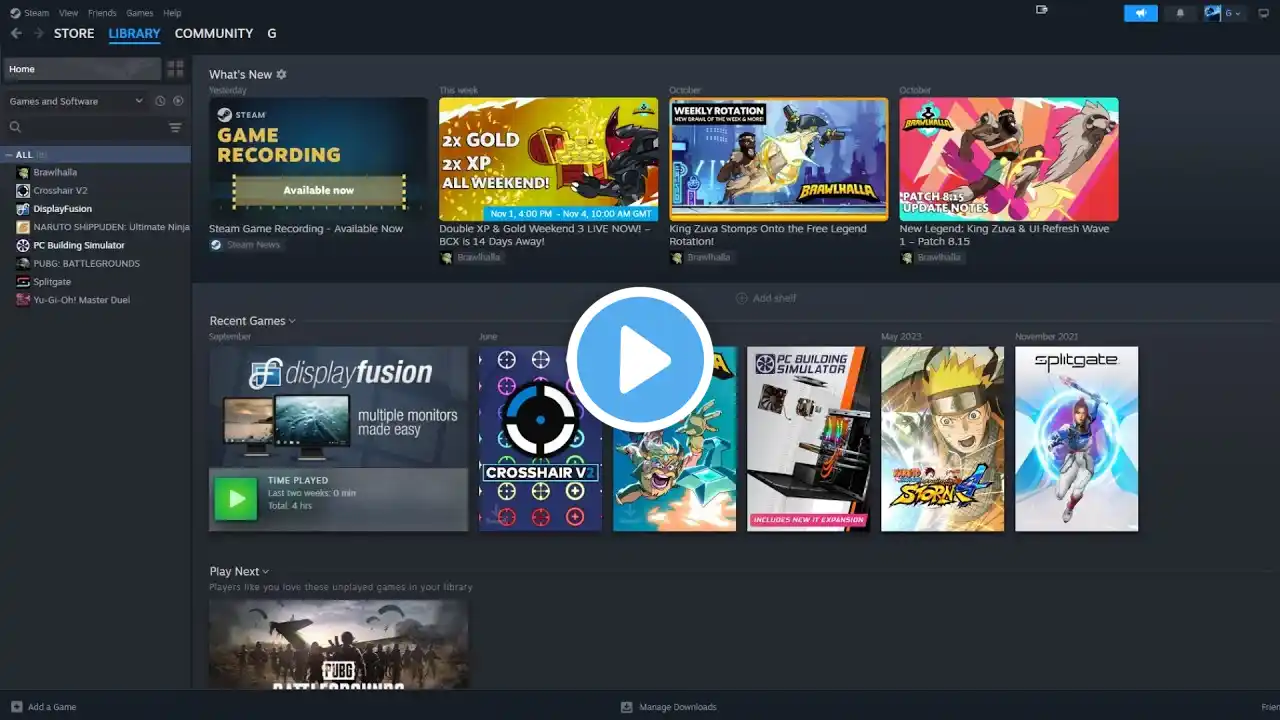The height and width of the screenshot is (720, 1280).
Task: Select Naruto Storm 4 cover in Recent Games
Action: [x=942, y=439]
